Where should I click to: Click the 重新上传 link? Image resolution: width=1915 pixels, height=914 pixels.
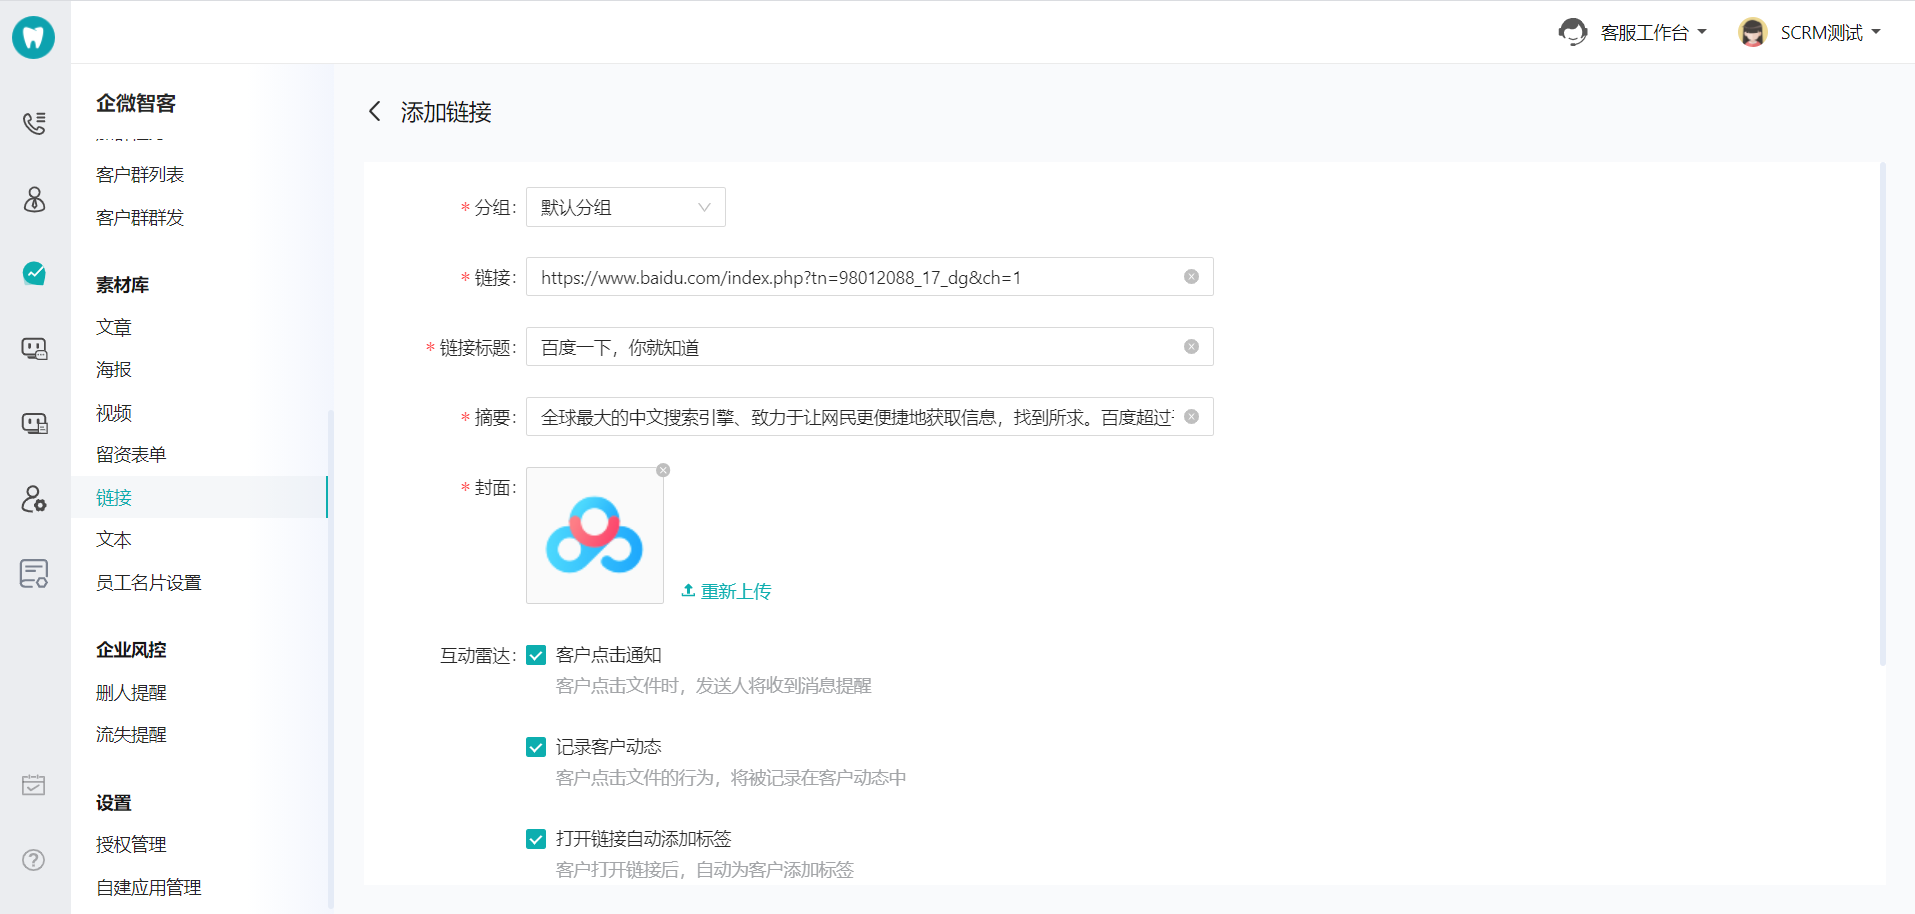[x=726, y=591]
